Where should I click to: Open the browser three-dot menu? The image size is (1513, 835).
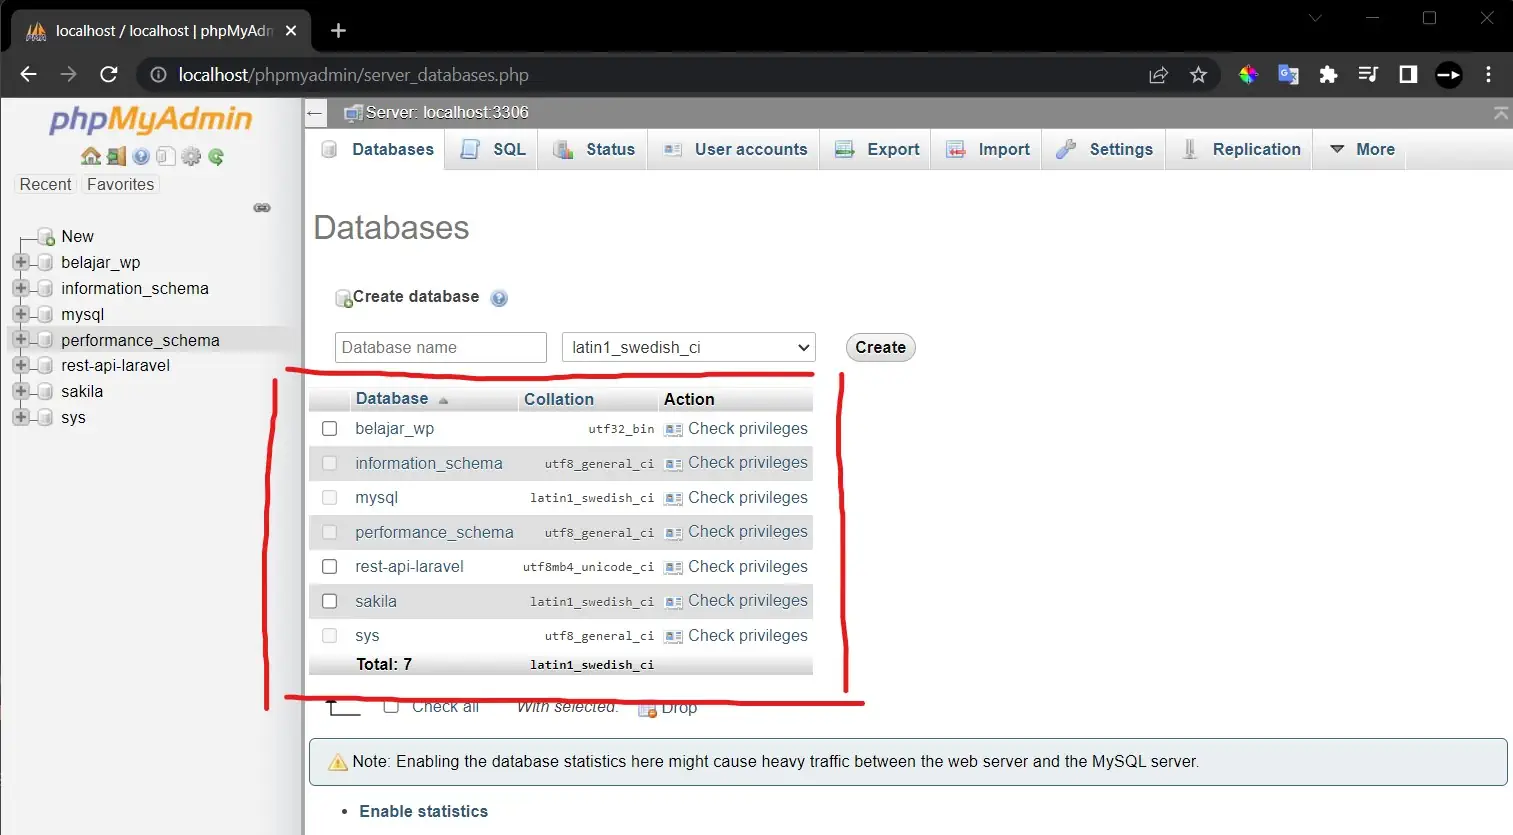click(x=1488, y=75)
